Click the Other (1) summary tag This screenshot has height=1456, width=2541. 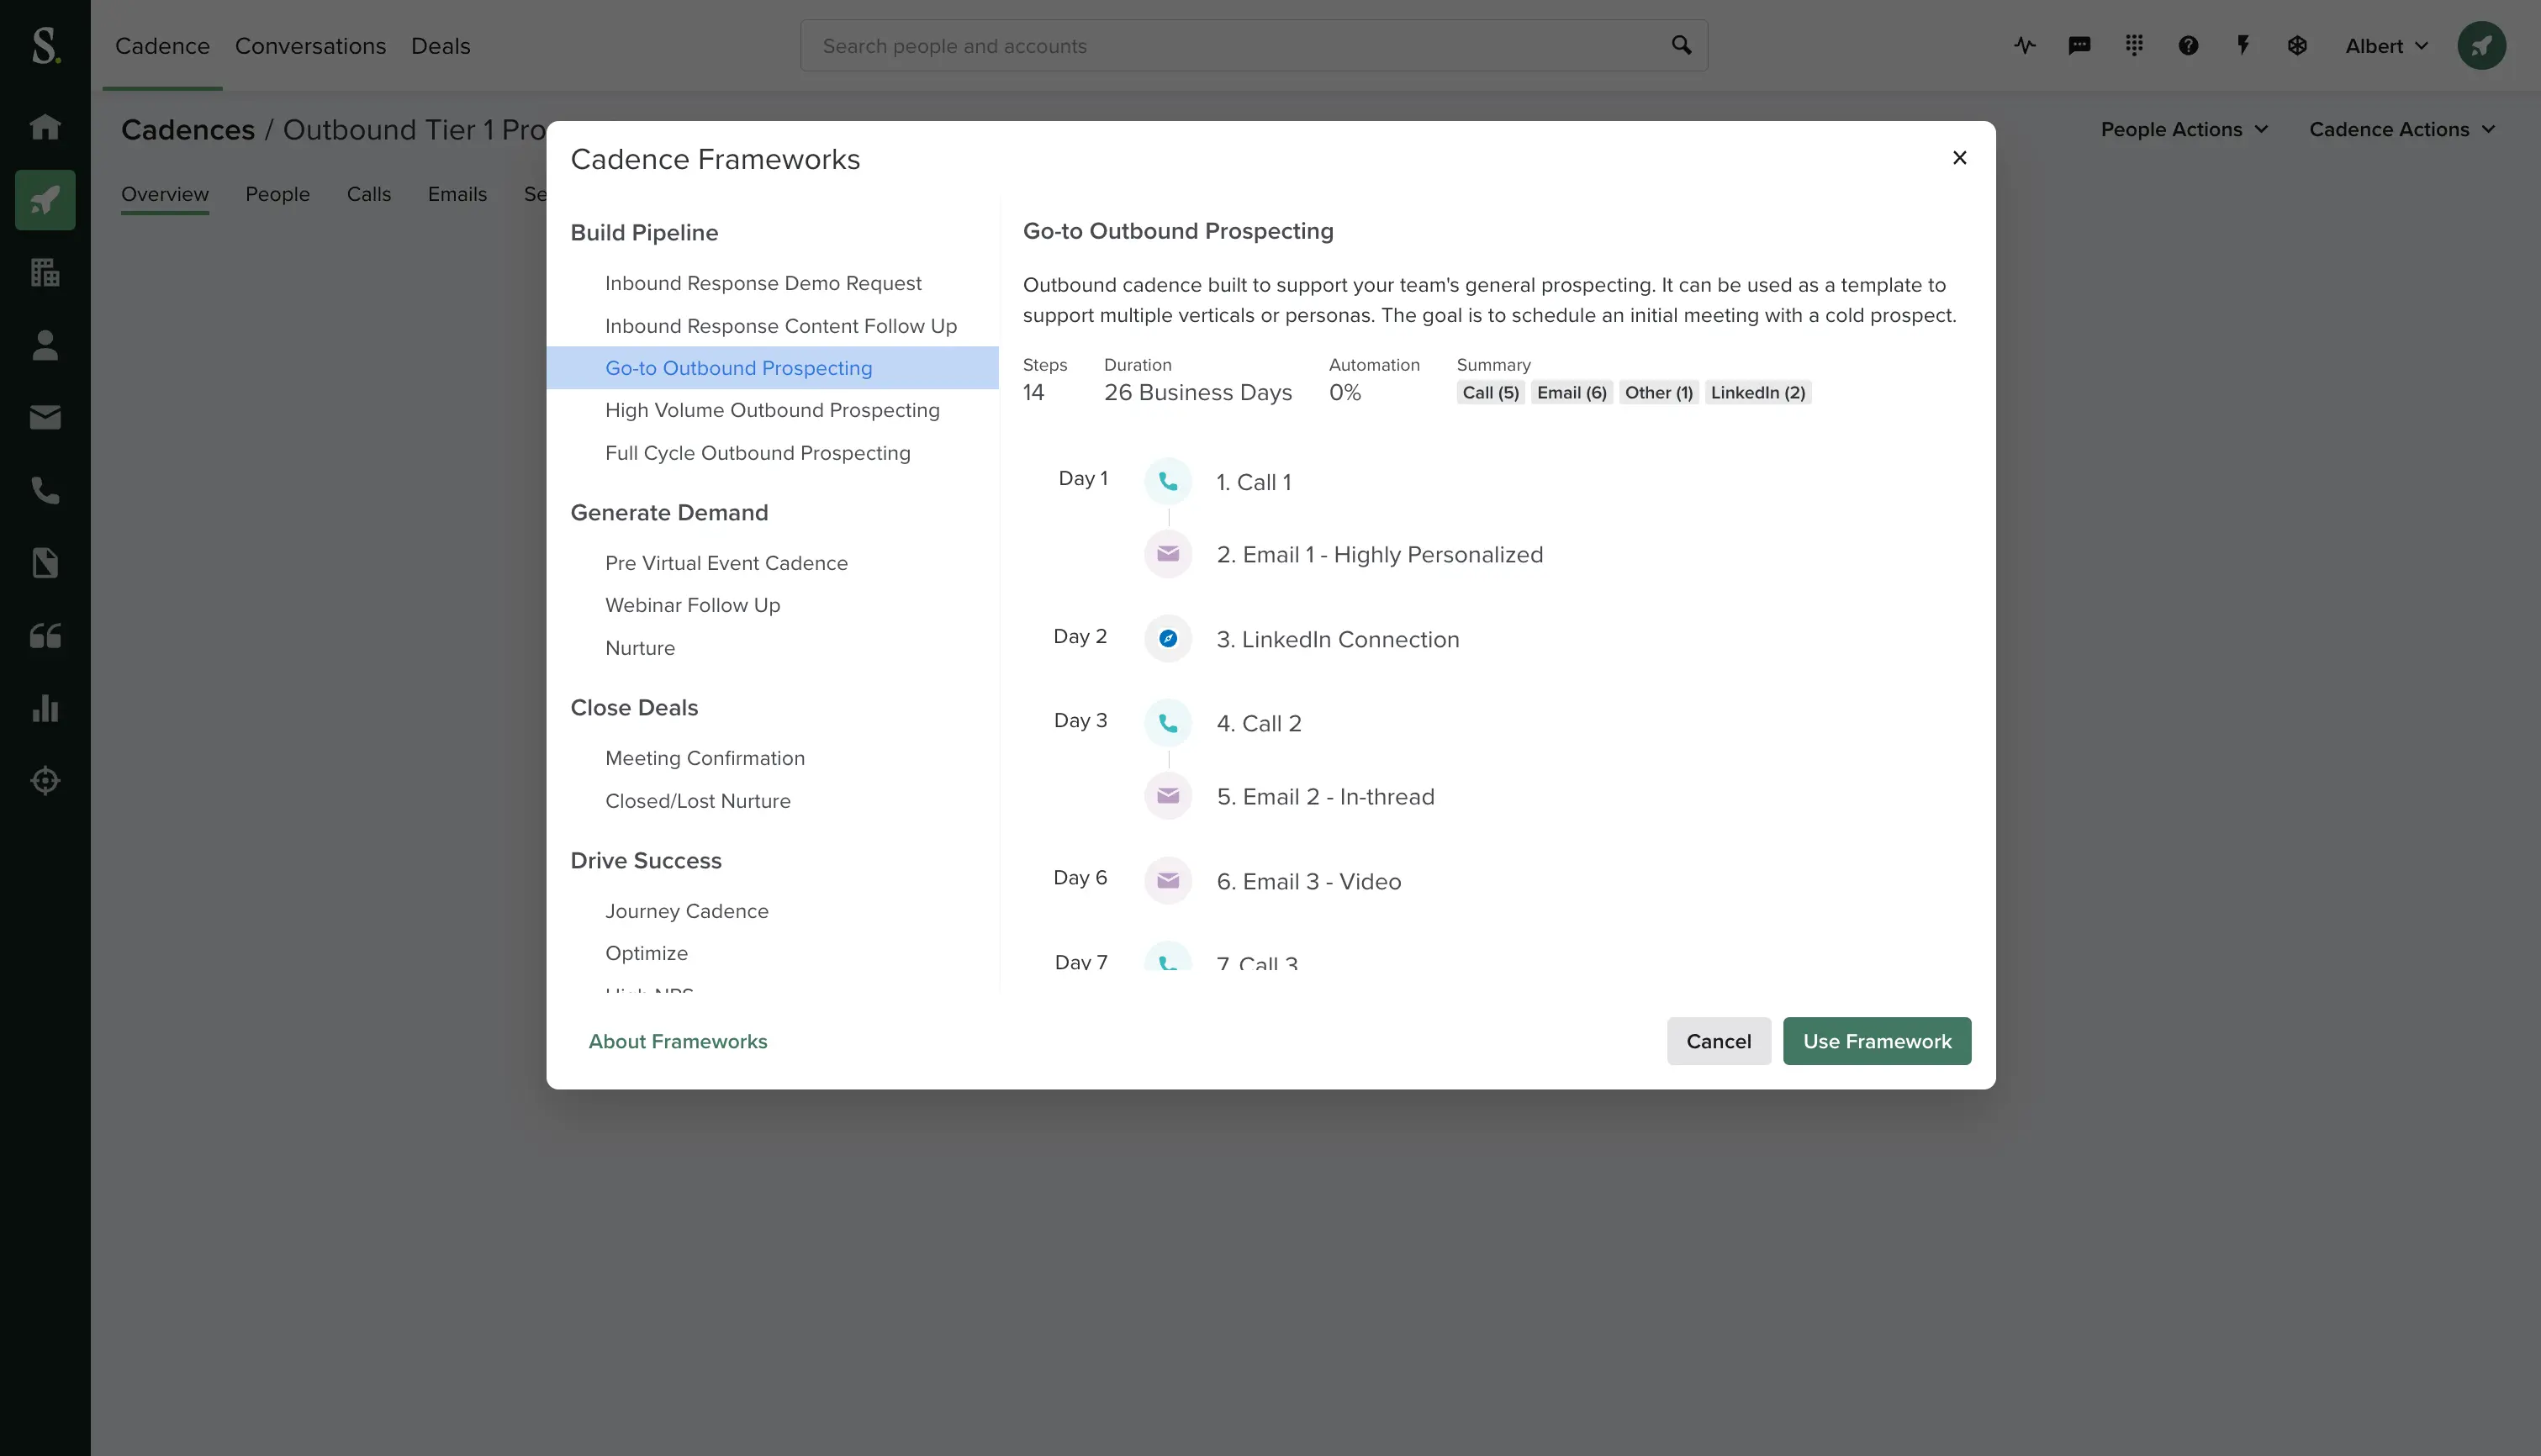point(1658,393)
